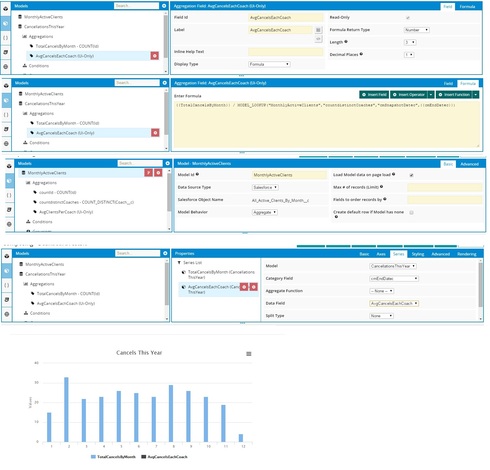Click the Fields to order records by input
490x470 pixels.
click(444, 200)
